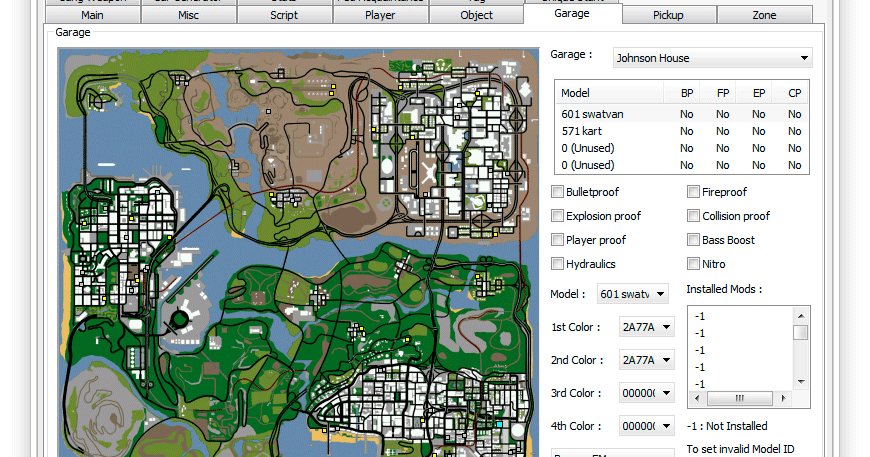Viewport: 870px width, 457px height.
Task: Open the Model dropdown showing 601 swatv
Action: pos(632,294)
